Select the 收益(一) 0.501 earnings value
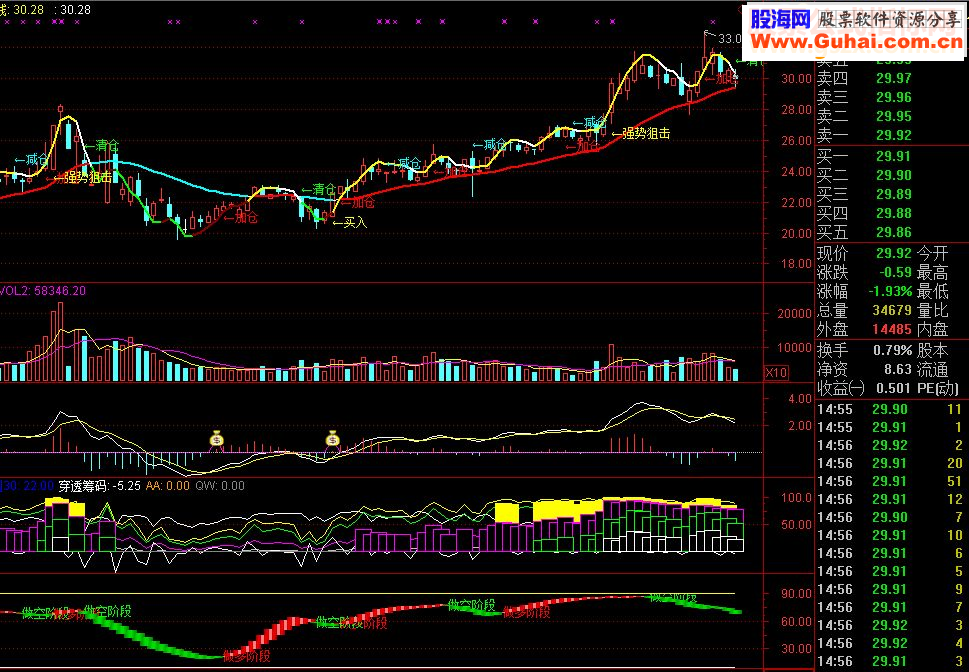The image size is (969, 672). [893, 389]
